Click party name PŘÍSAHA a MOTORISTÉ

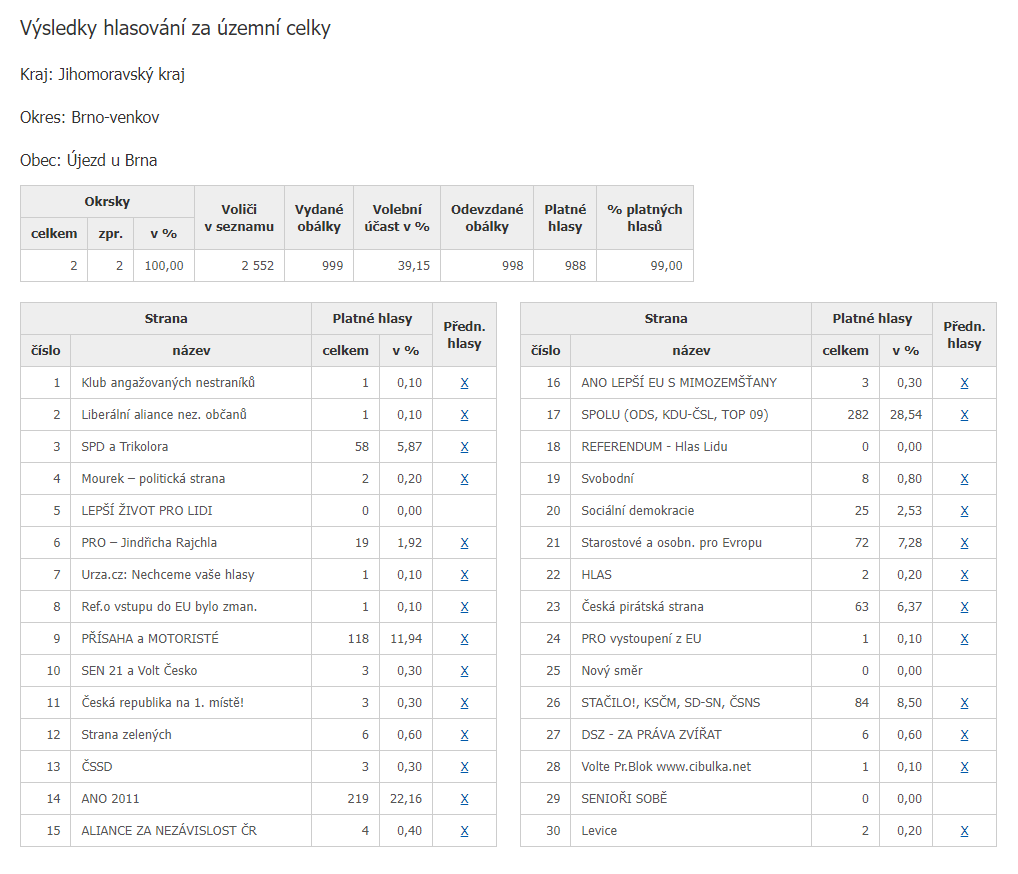click(x=150, y=639)
